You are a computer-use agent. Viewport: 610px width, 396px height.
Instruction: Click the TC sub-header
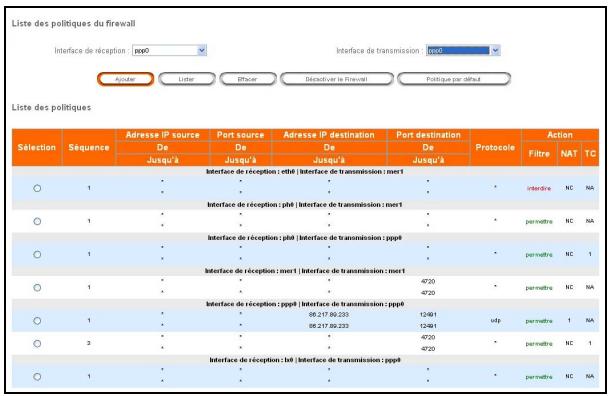[590, 154]
